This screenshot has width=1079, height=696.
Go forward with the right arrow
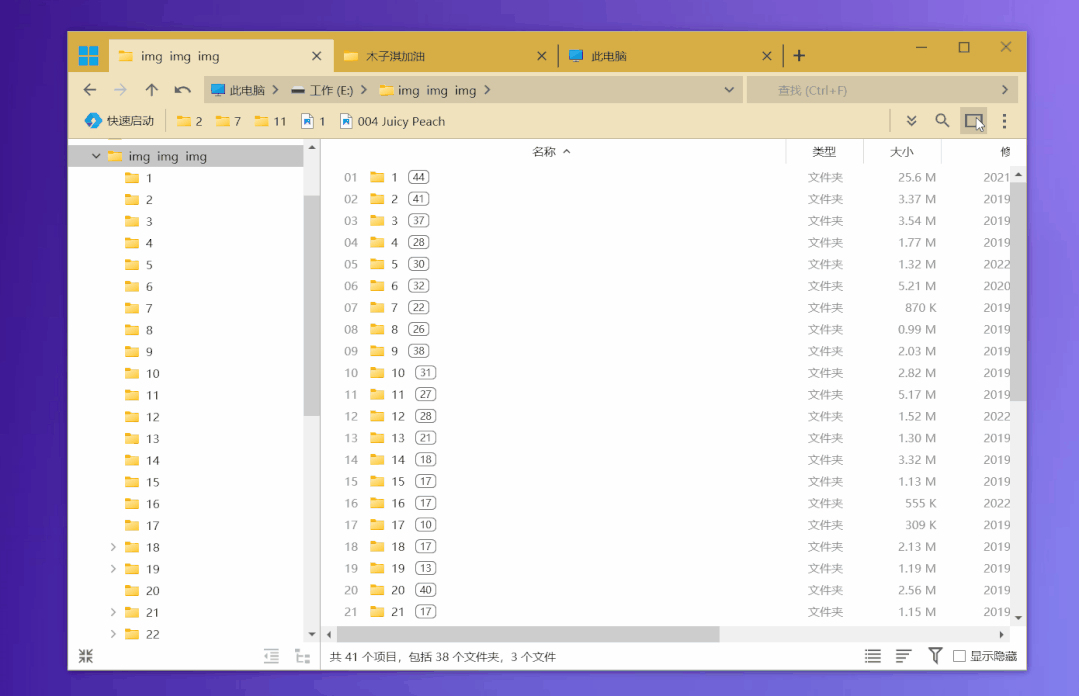[120, 90]
